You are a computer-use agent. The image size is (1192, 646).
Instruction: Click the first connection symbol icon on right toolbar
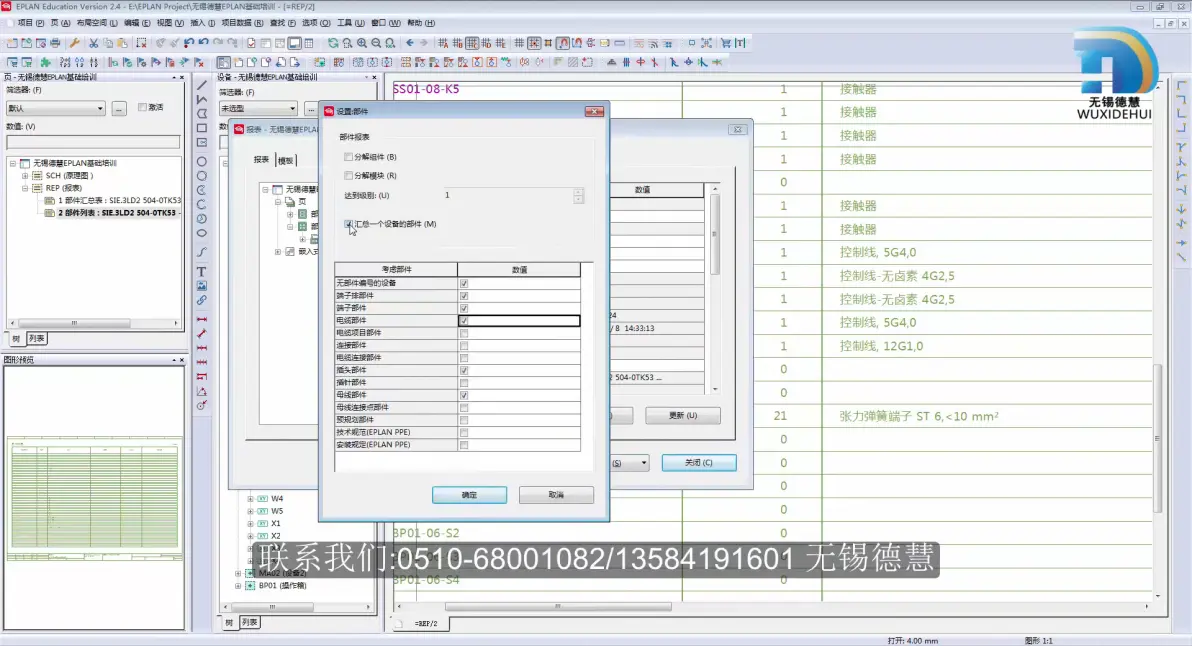1181,85
